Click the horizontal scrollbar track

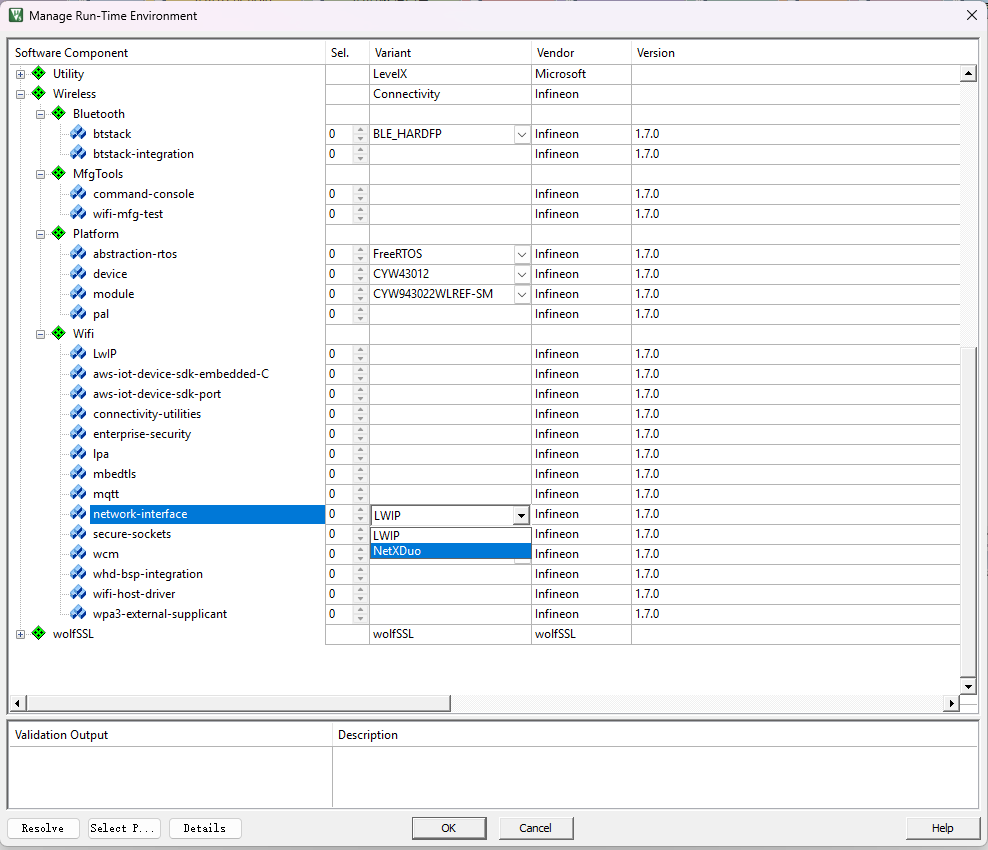[700, 704]
